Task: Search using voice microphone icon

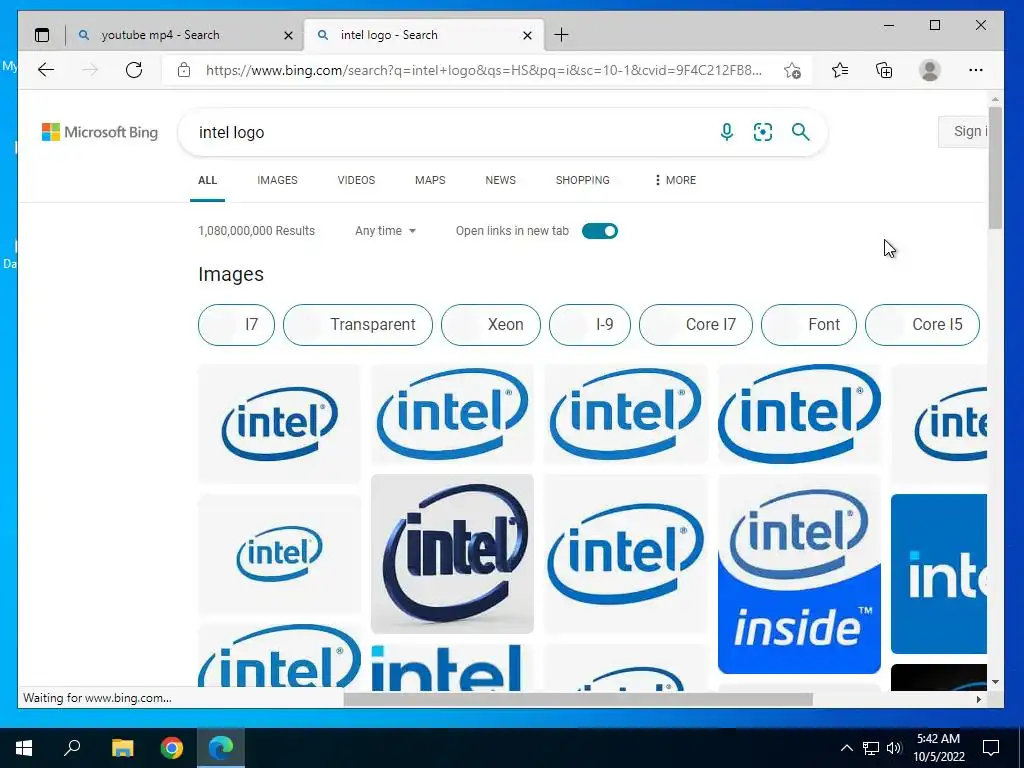Action: [726, 132]
